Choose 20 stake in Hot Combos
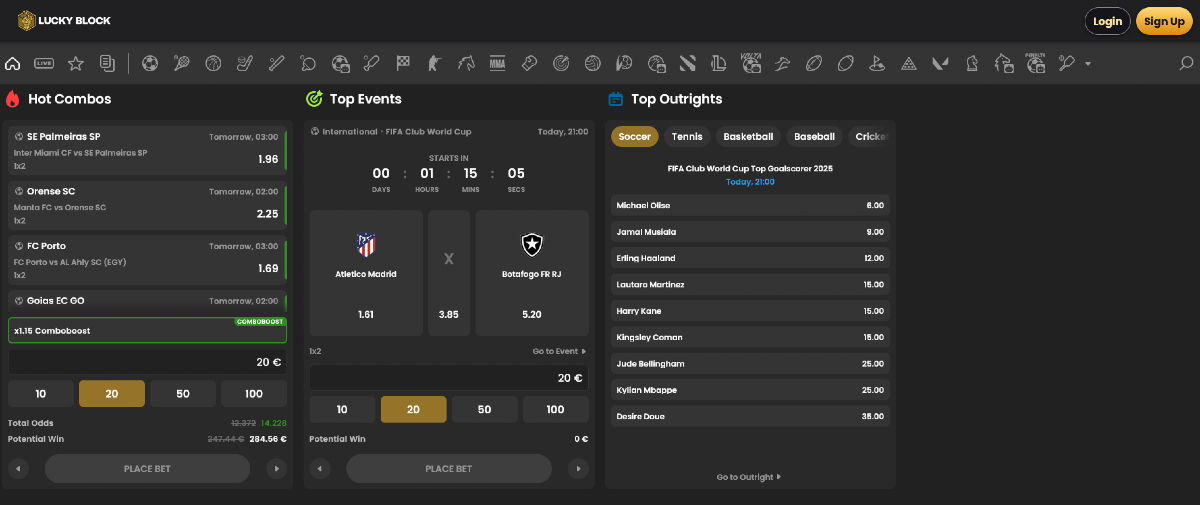 [x=112, y=394]
